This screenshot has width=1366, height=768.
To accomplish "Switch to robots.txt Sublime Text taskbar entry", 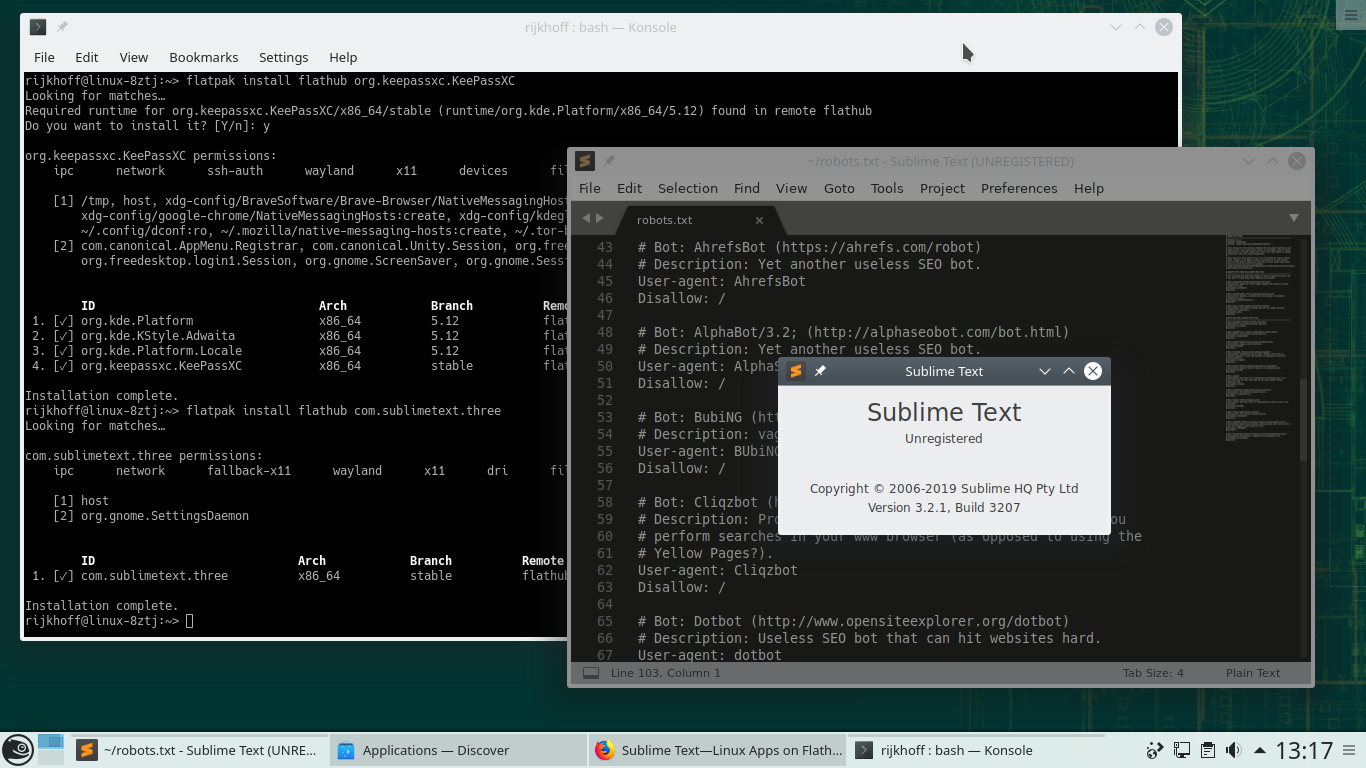I will click(199, 750).
